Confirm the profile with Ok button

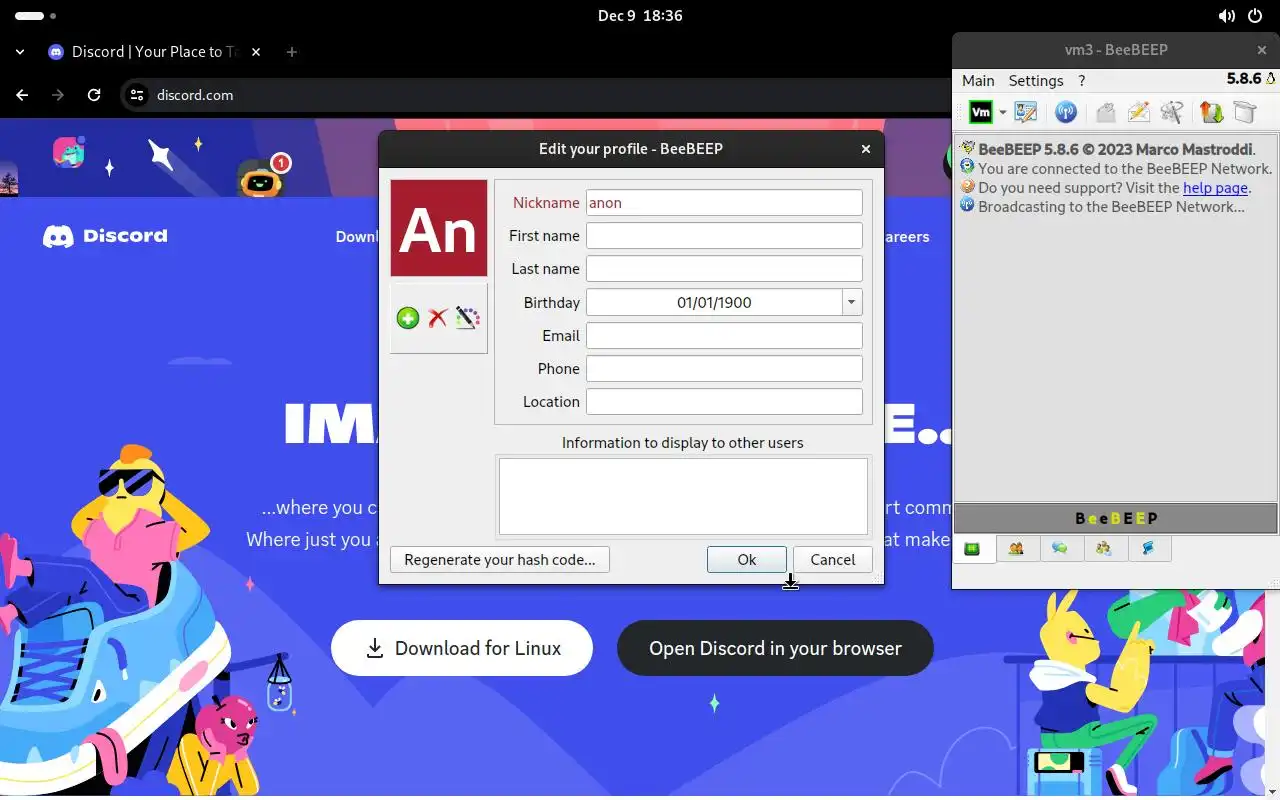747,560
